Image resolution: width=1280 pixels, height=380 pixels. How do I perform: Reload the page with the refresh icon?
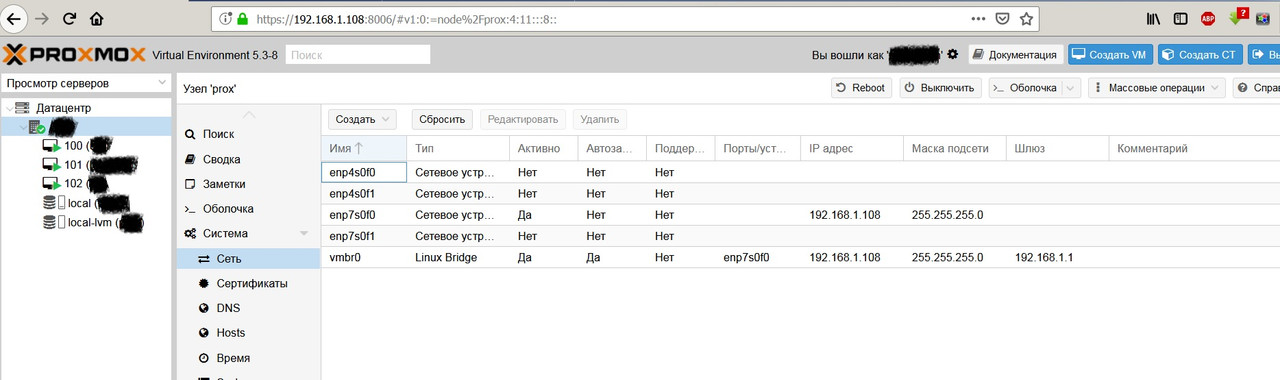coord(69,18)
